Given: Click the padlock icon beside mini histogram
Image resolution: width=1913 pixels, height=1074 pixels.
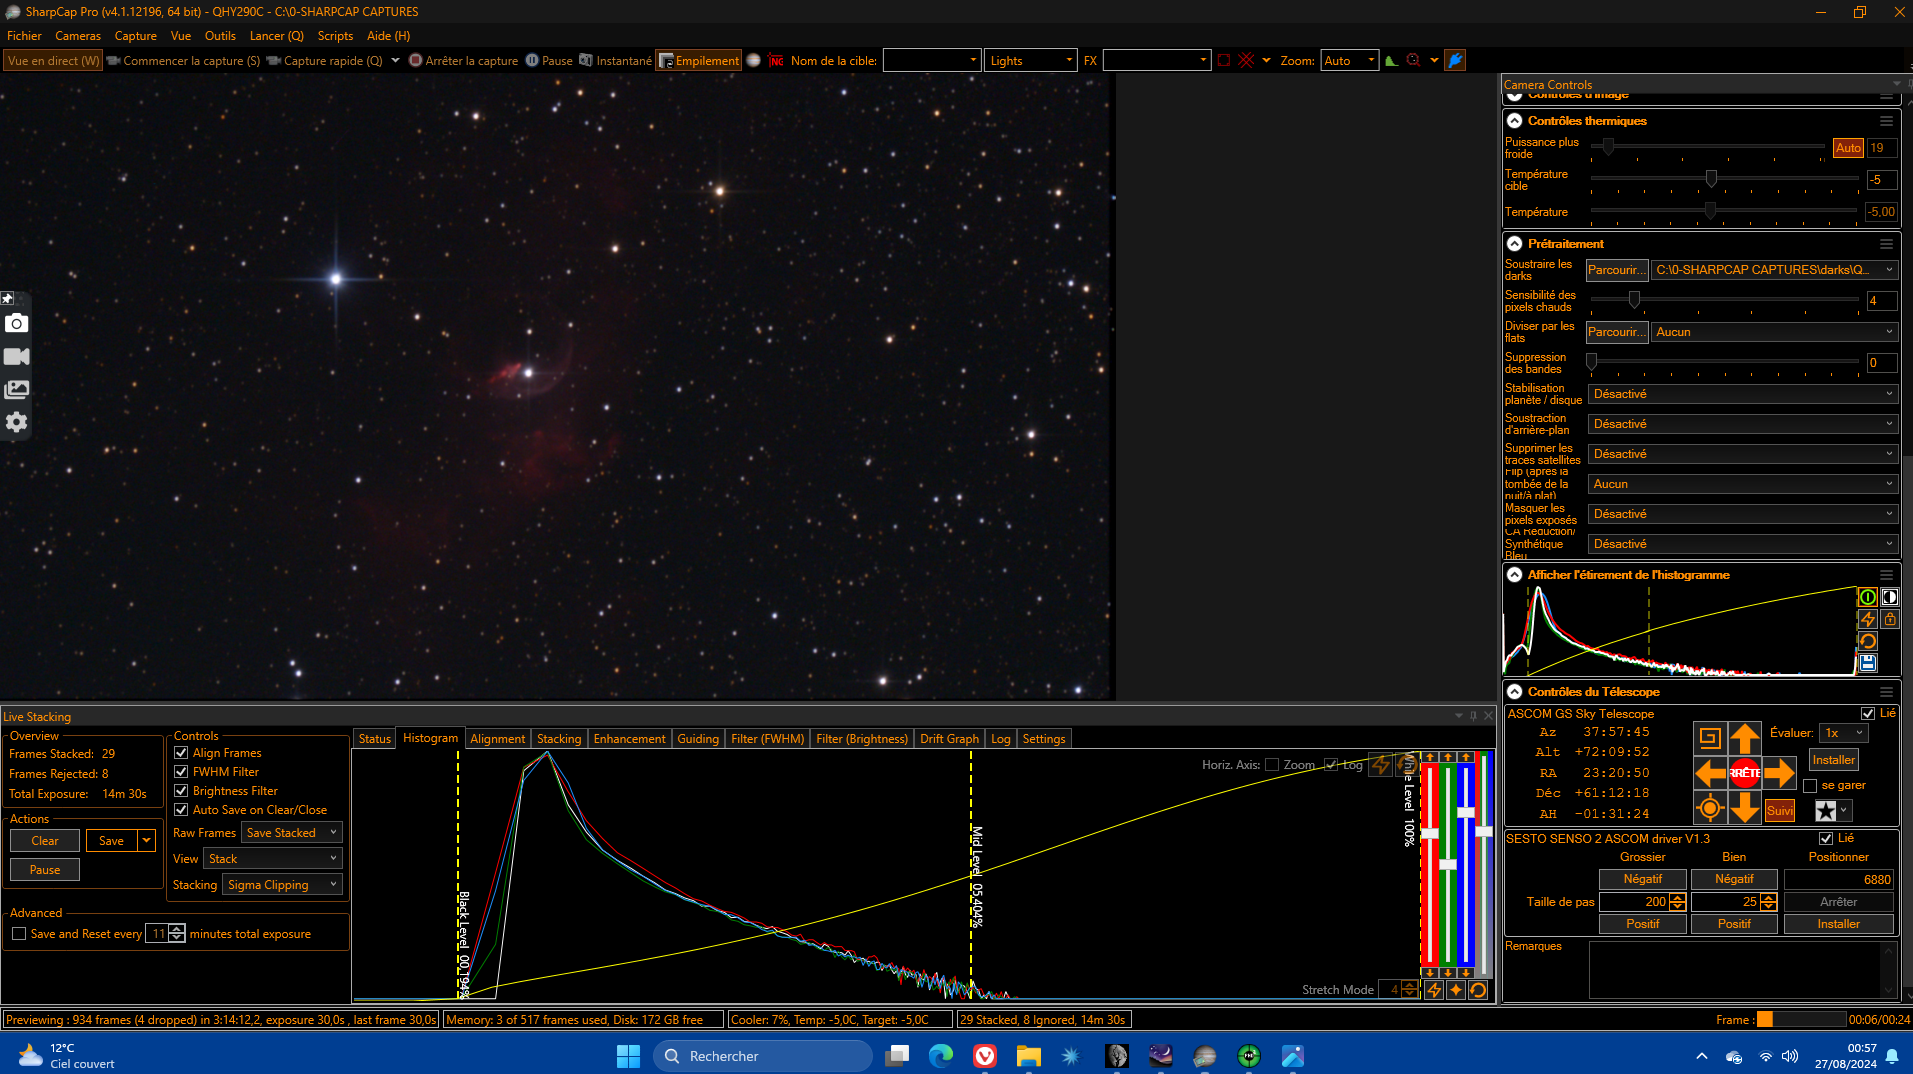Looking at the screenshot, I should coord(1889,619).
